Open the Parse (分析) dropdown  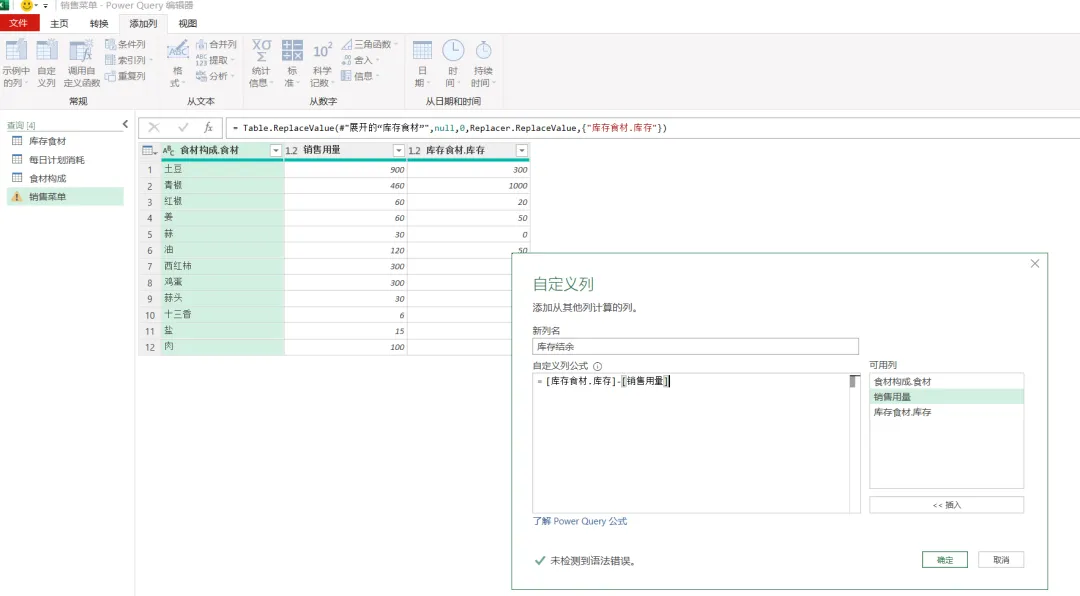[x=215, y=76]
